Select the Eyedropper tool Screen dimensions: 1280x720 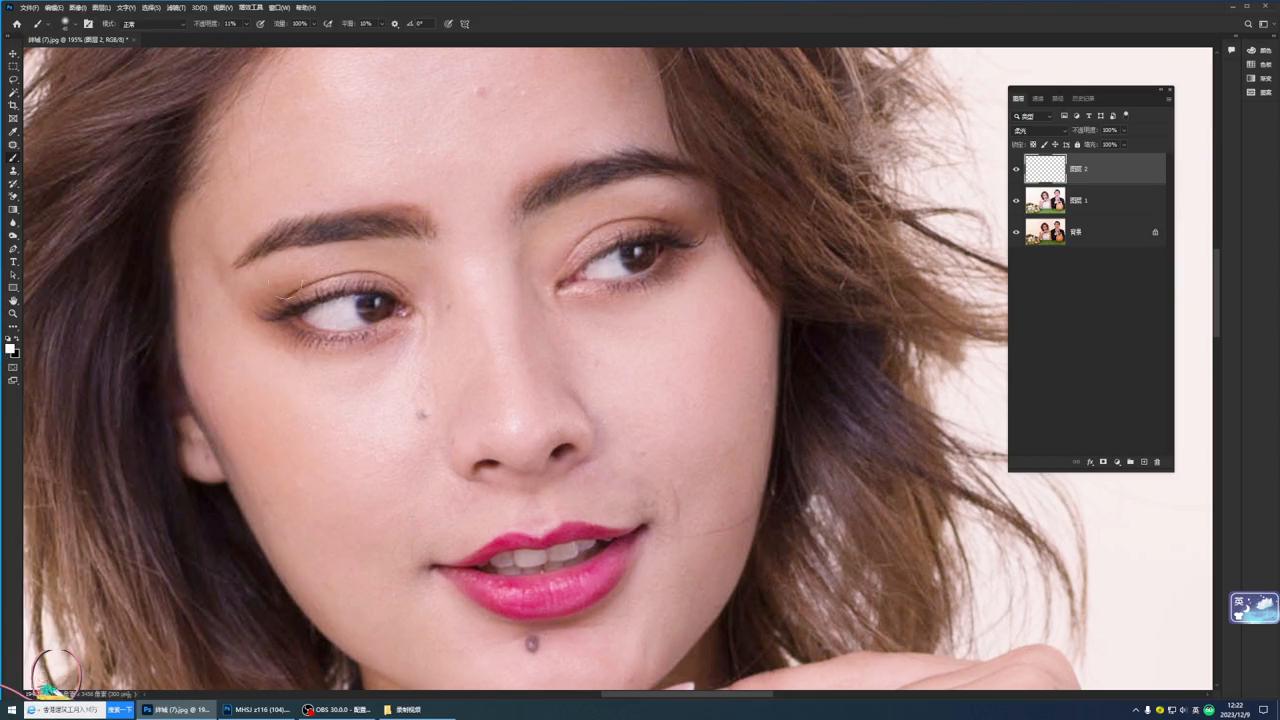tap(13, 132)
